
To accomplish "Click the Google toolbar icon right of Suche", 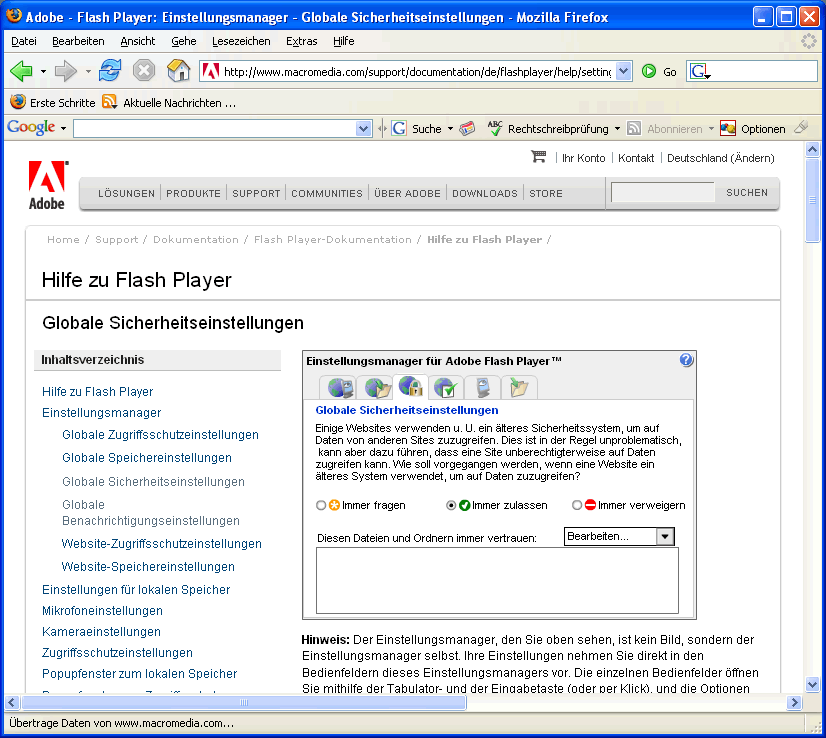I will click(467, 129).
